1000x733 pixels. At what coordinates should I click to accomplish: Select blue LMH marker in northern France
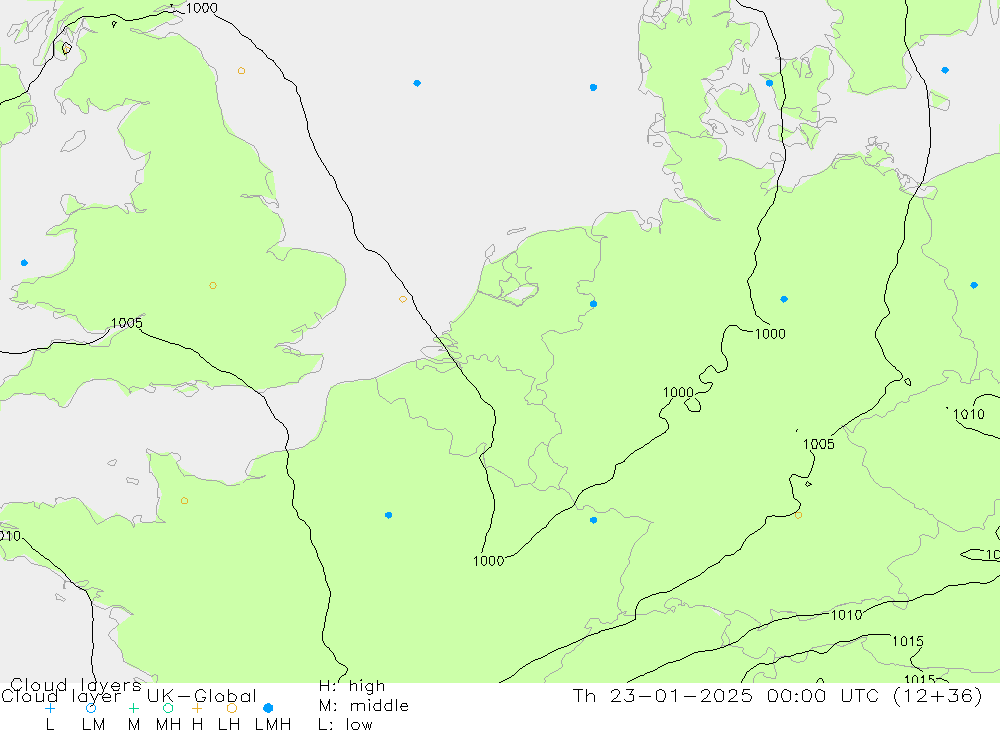coord(388,515)
